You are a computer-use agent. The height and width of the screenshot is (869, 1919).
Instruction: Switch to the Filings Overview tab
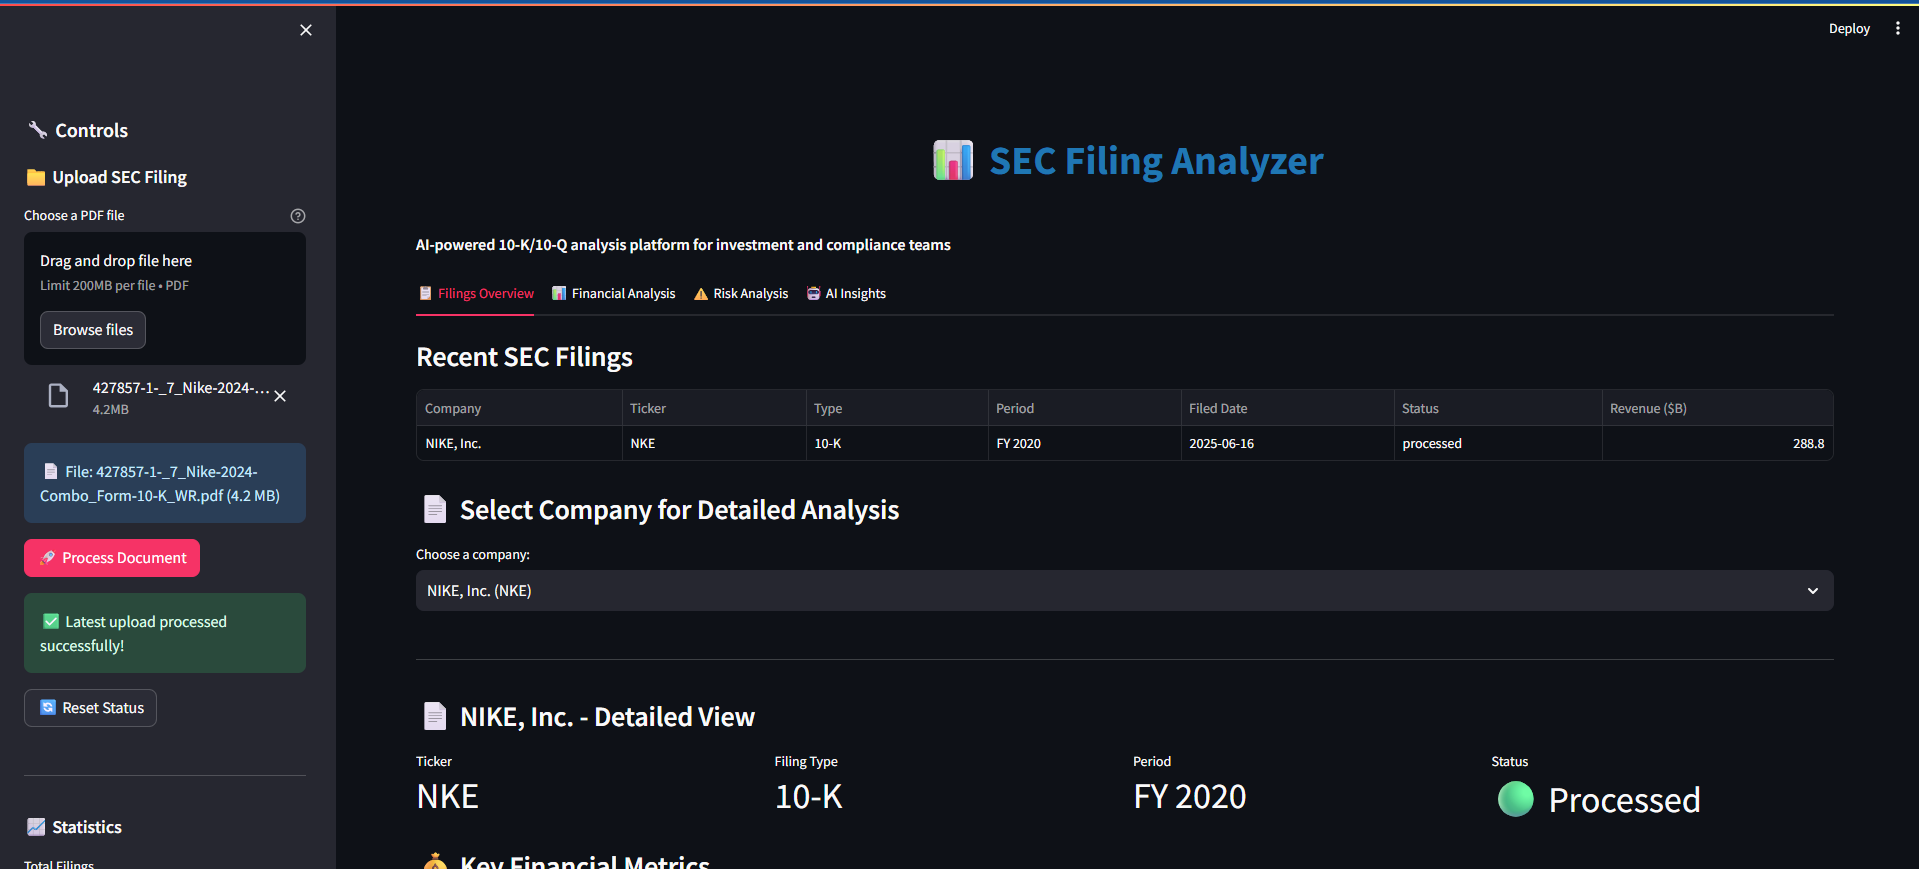pos(475,294)
